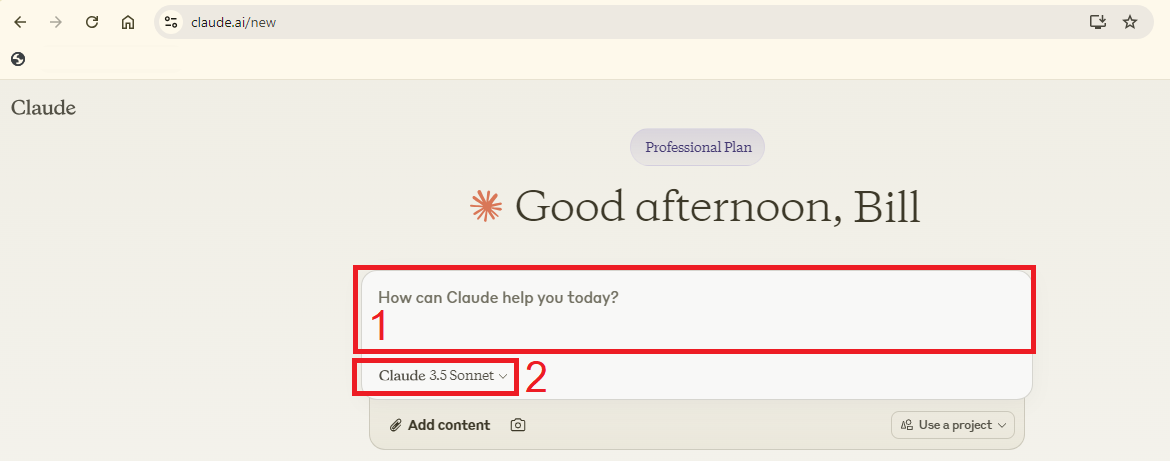View site information for claude.ai
Image resolution: width=1170 pixels, height=461 pixels.
click(x=171, y=22)
